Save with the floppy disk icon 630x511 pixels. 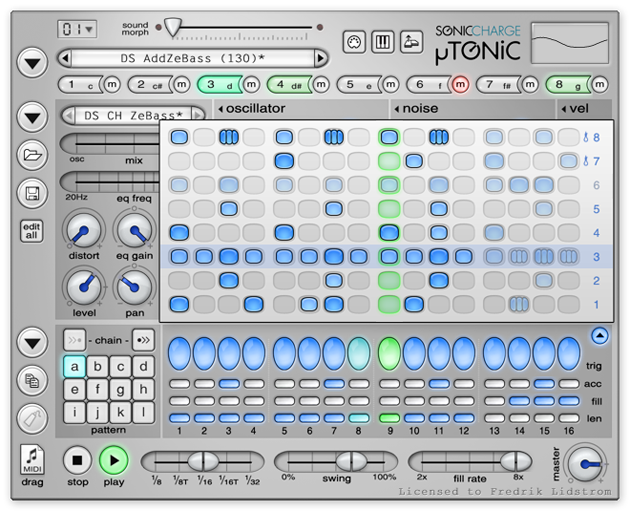[x=32, y=193]
